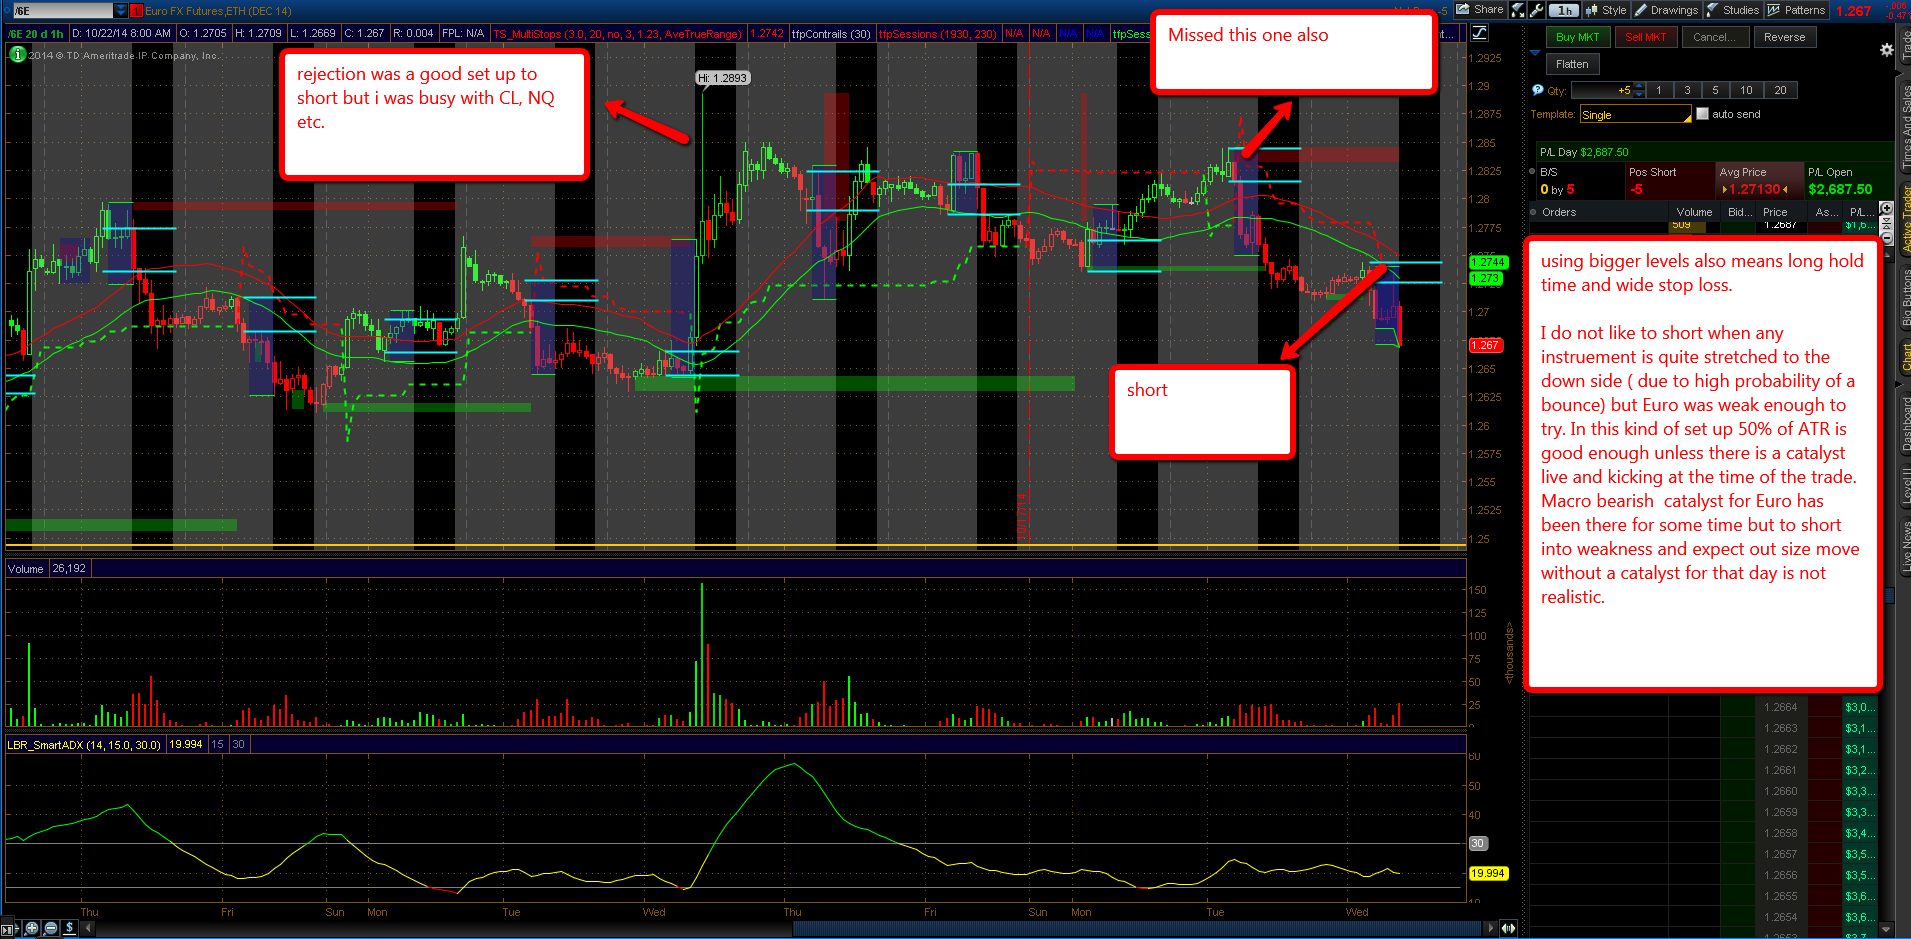Switch to the Trade side tab
The image size is (1911, 939).
pyautogui.click(x=1904, y=45)
